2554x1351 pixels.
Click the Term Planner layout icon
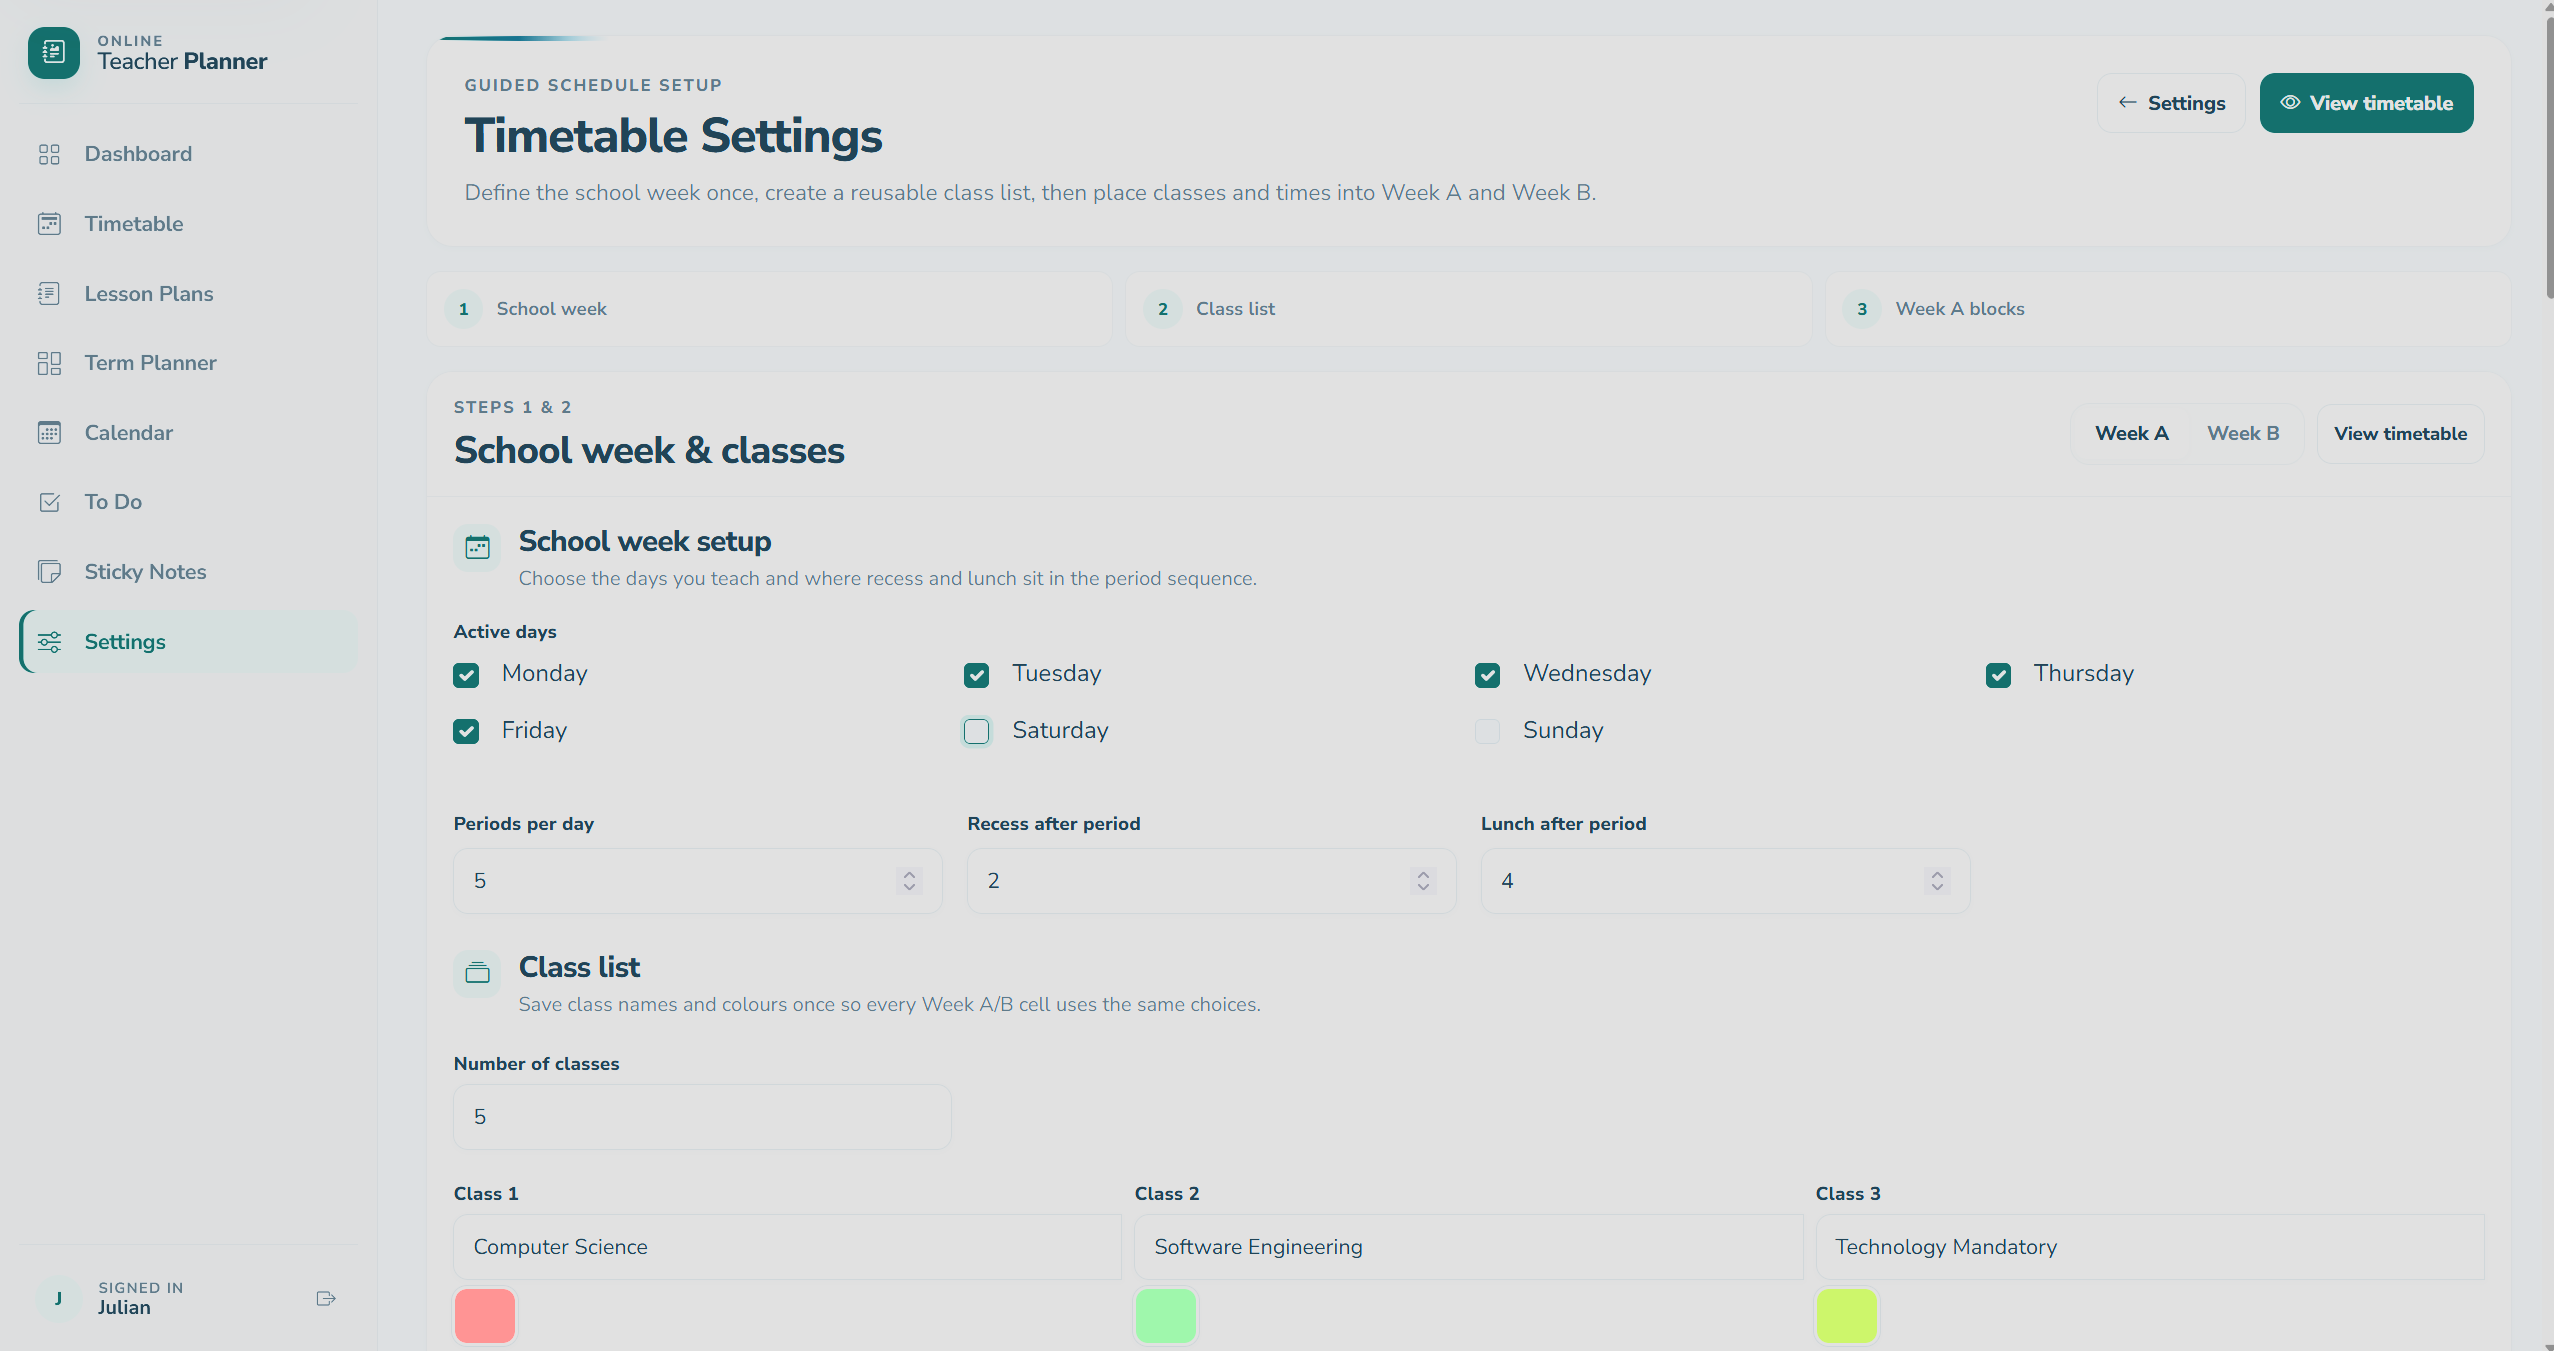(x=49, y=363)
